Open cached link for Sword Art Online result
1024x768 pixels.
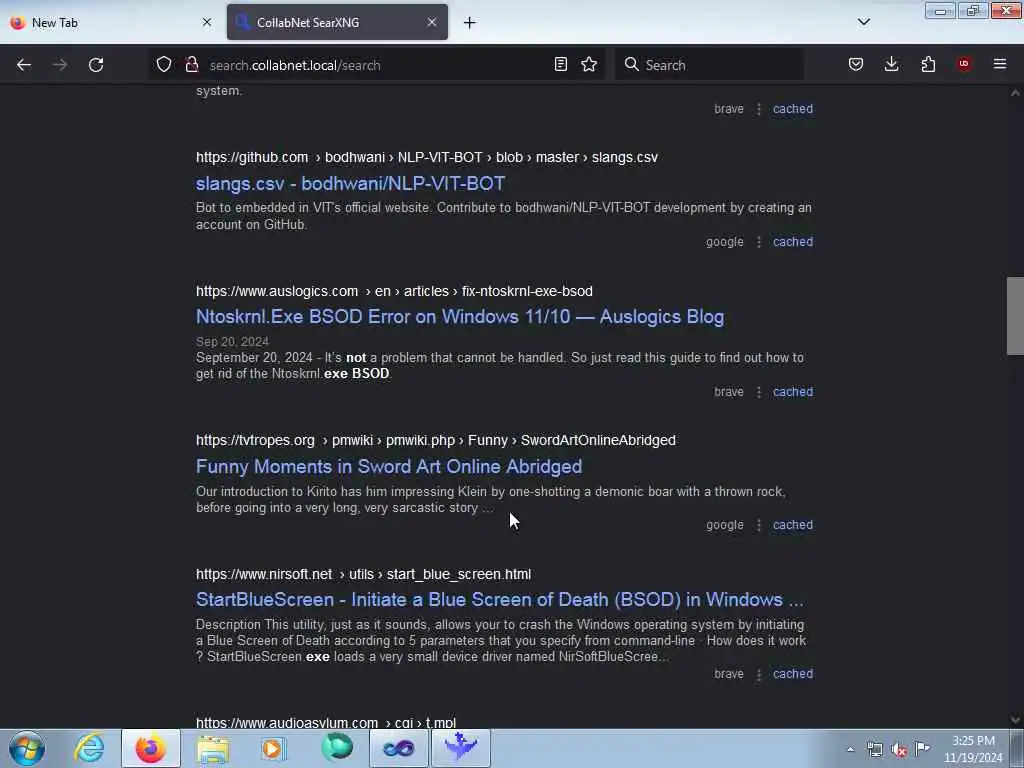click(793, 525)
